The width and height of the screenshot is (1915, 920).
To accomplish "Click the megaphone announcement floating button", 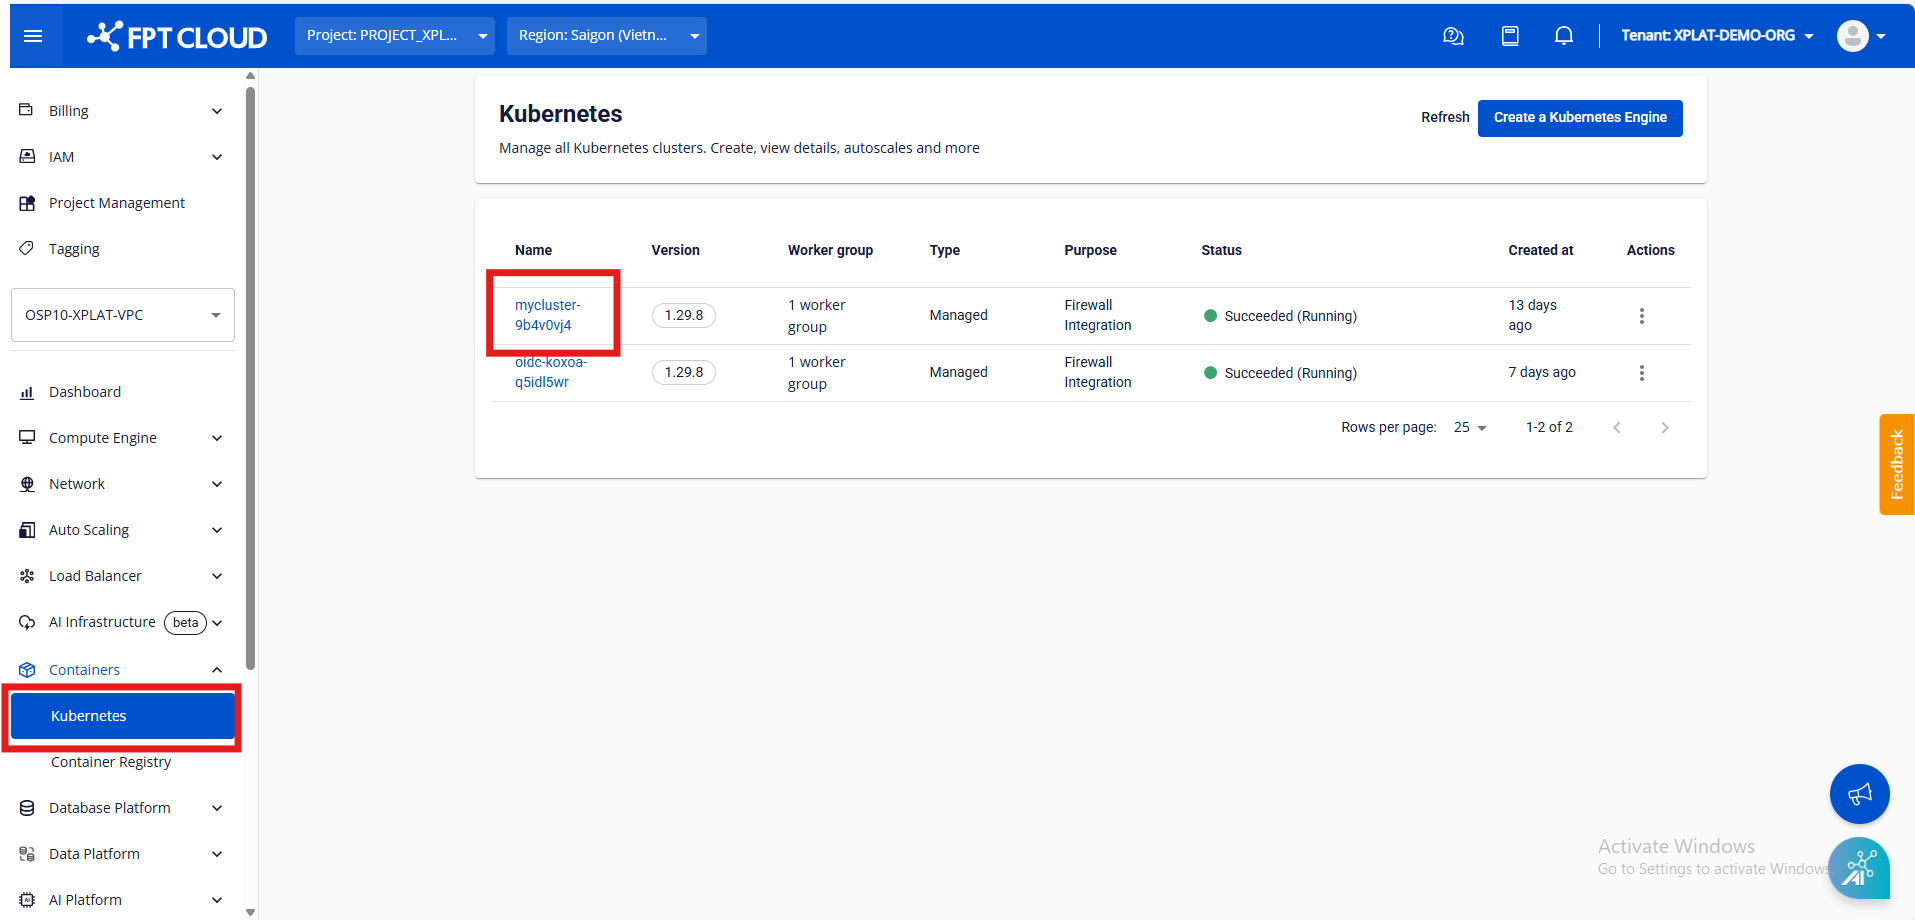I will [1859, 794].
